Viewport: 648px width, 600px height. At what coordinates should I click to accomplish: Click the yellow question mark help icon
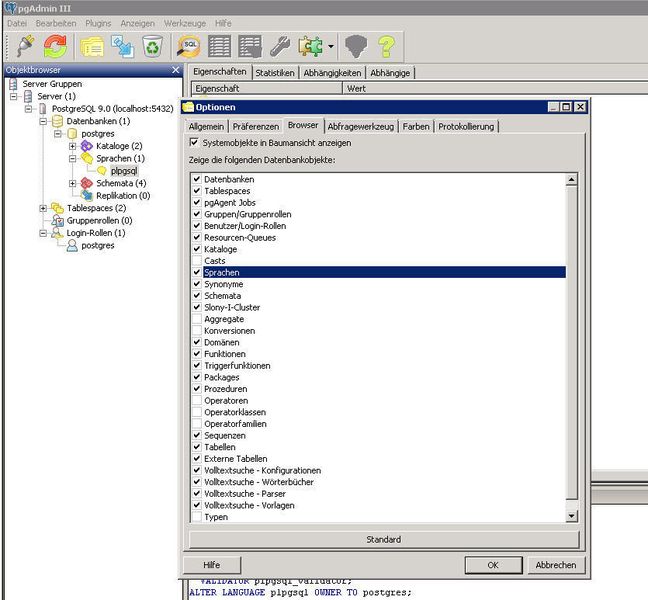[386, 46]
